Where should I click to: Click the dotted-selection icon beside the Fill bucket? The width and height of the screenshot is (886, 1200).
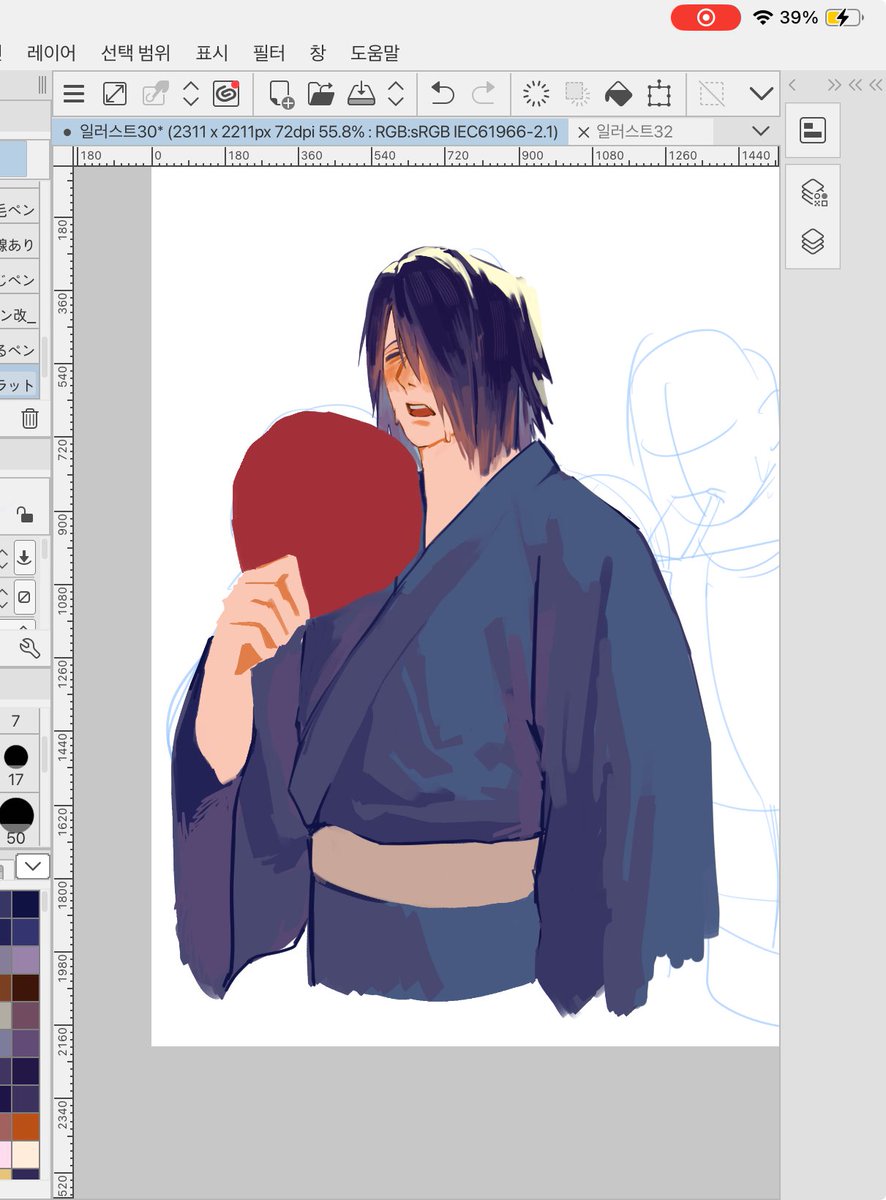pyautogui.click(x=577, y=94)
